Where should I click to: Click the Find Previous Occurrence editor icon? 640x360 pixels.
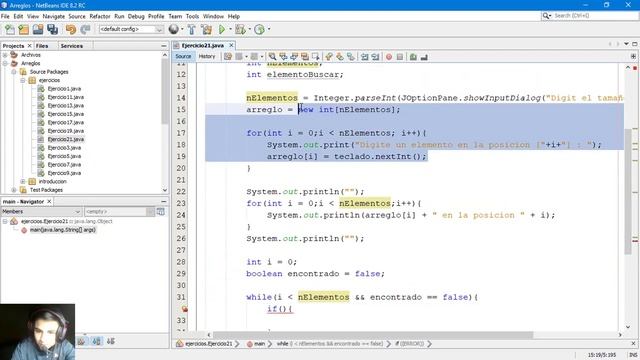pos(283,57)
